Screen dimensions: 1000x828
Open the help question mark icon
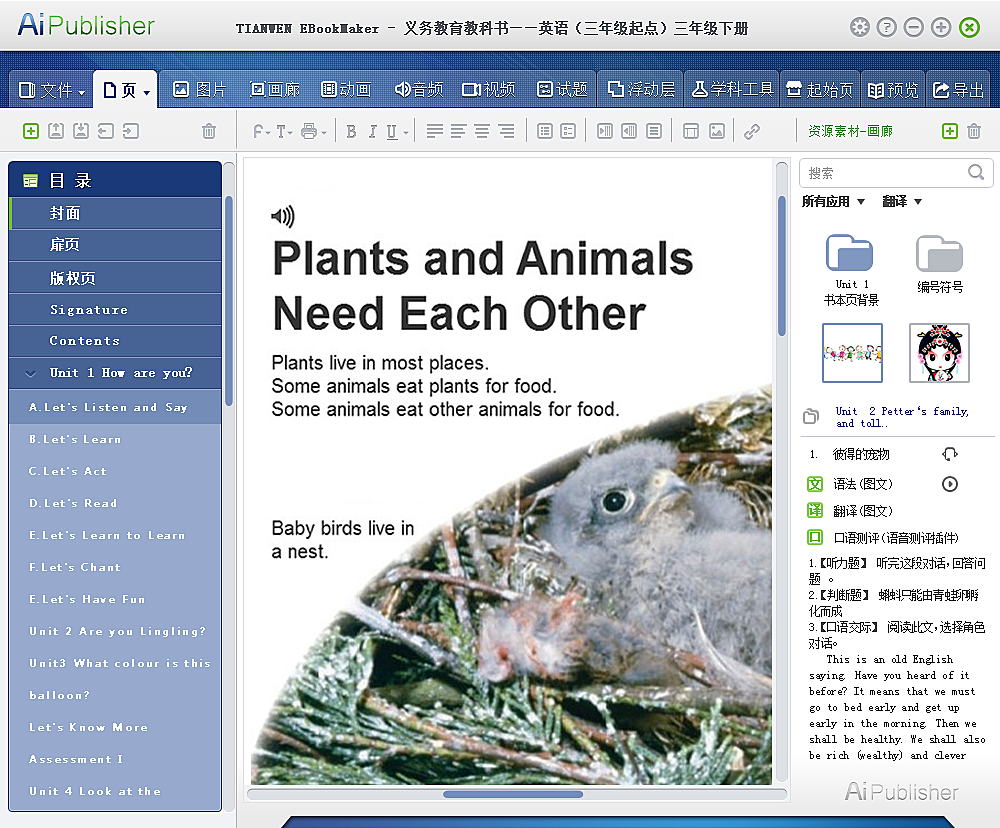point(886,27)
